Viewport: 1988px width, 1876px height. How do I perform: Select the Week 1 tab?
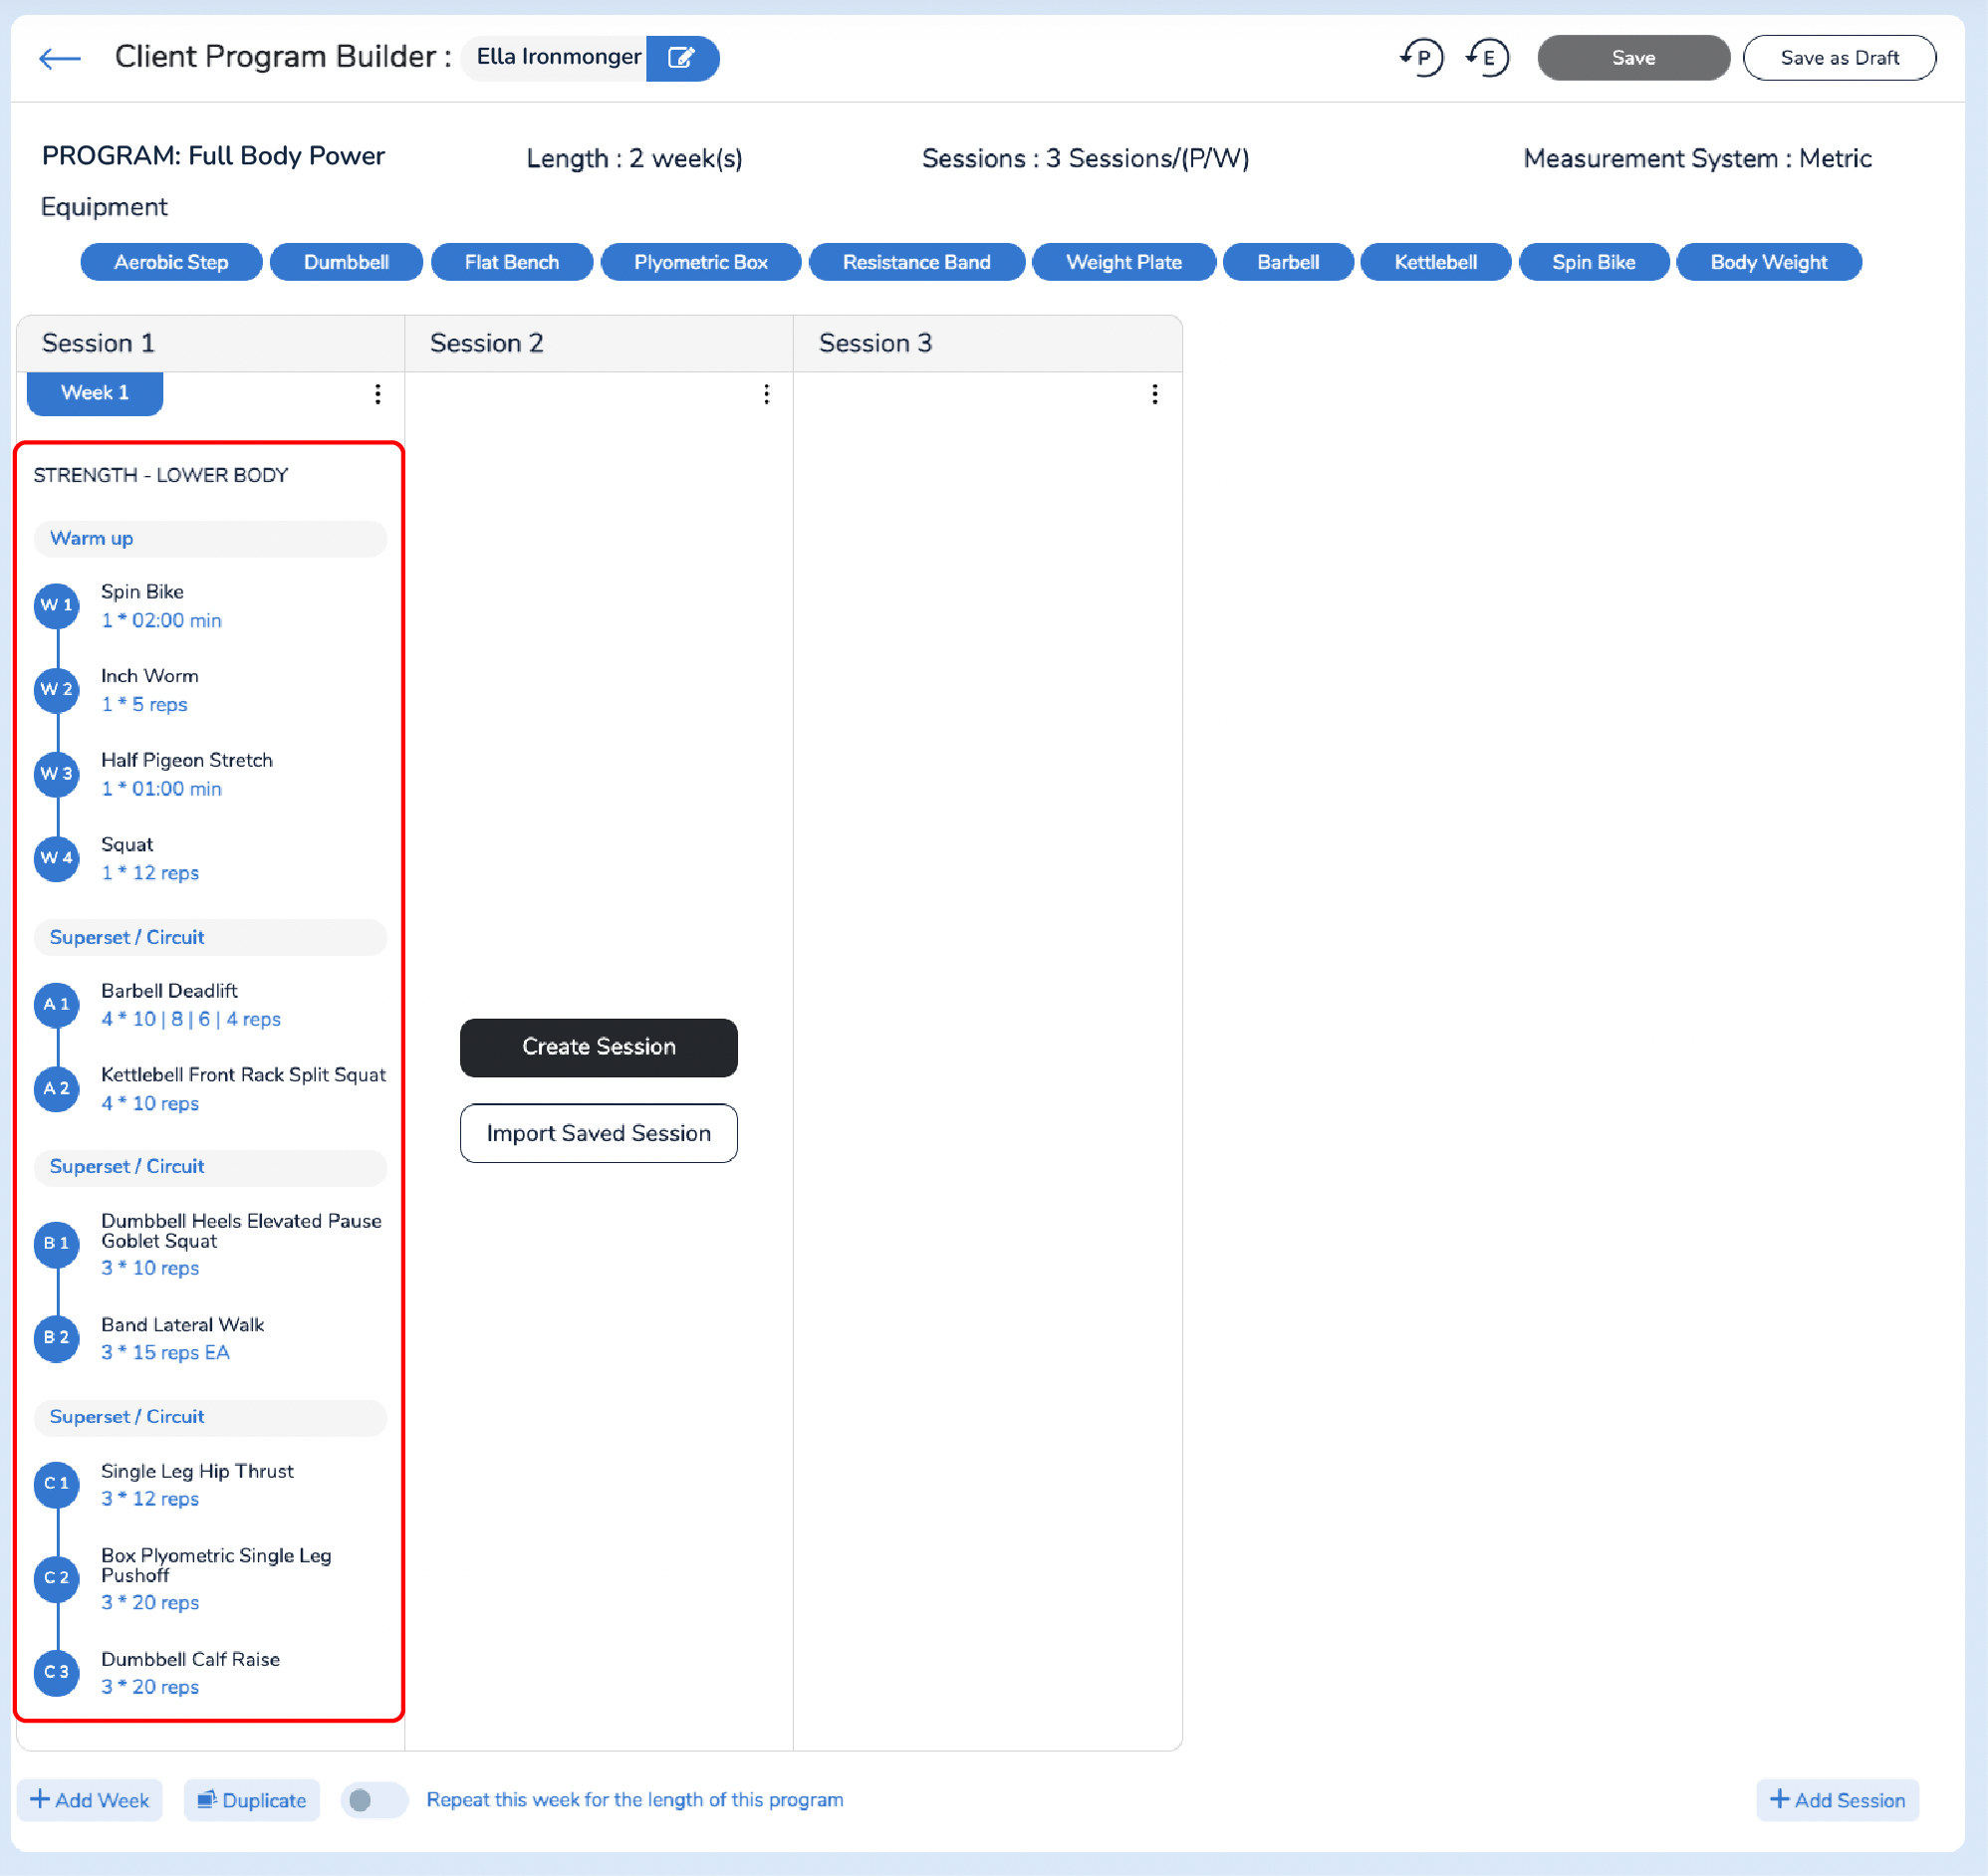[95, 393]
